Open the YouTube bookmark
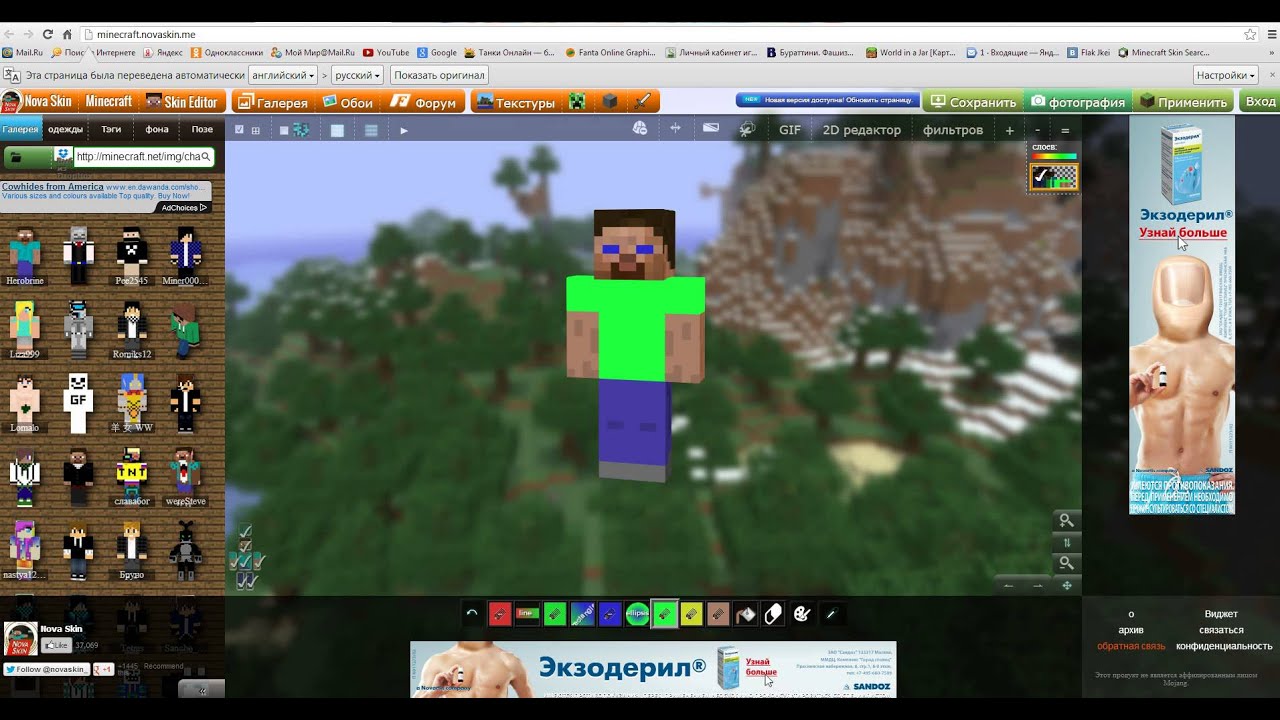Screen dimensions: 1280x720 click(x=386, y=52)
